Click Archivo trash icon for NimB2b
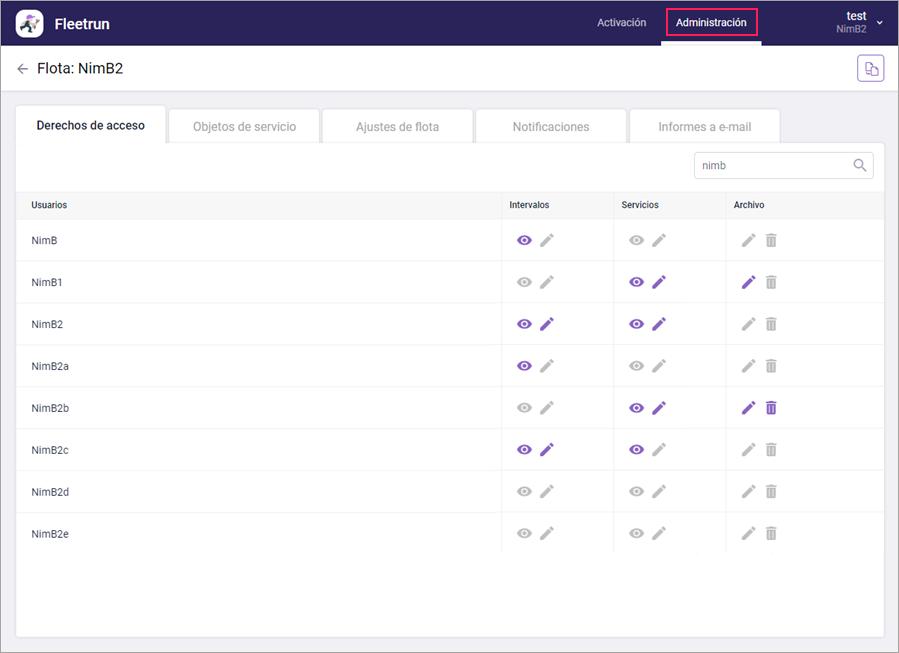Screen dimensions: 899x653 click(771, 408)
